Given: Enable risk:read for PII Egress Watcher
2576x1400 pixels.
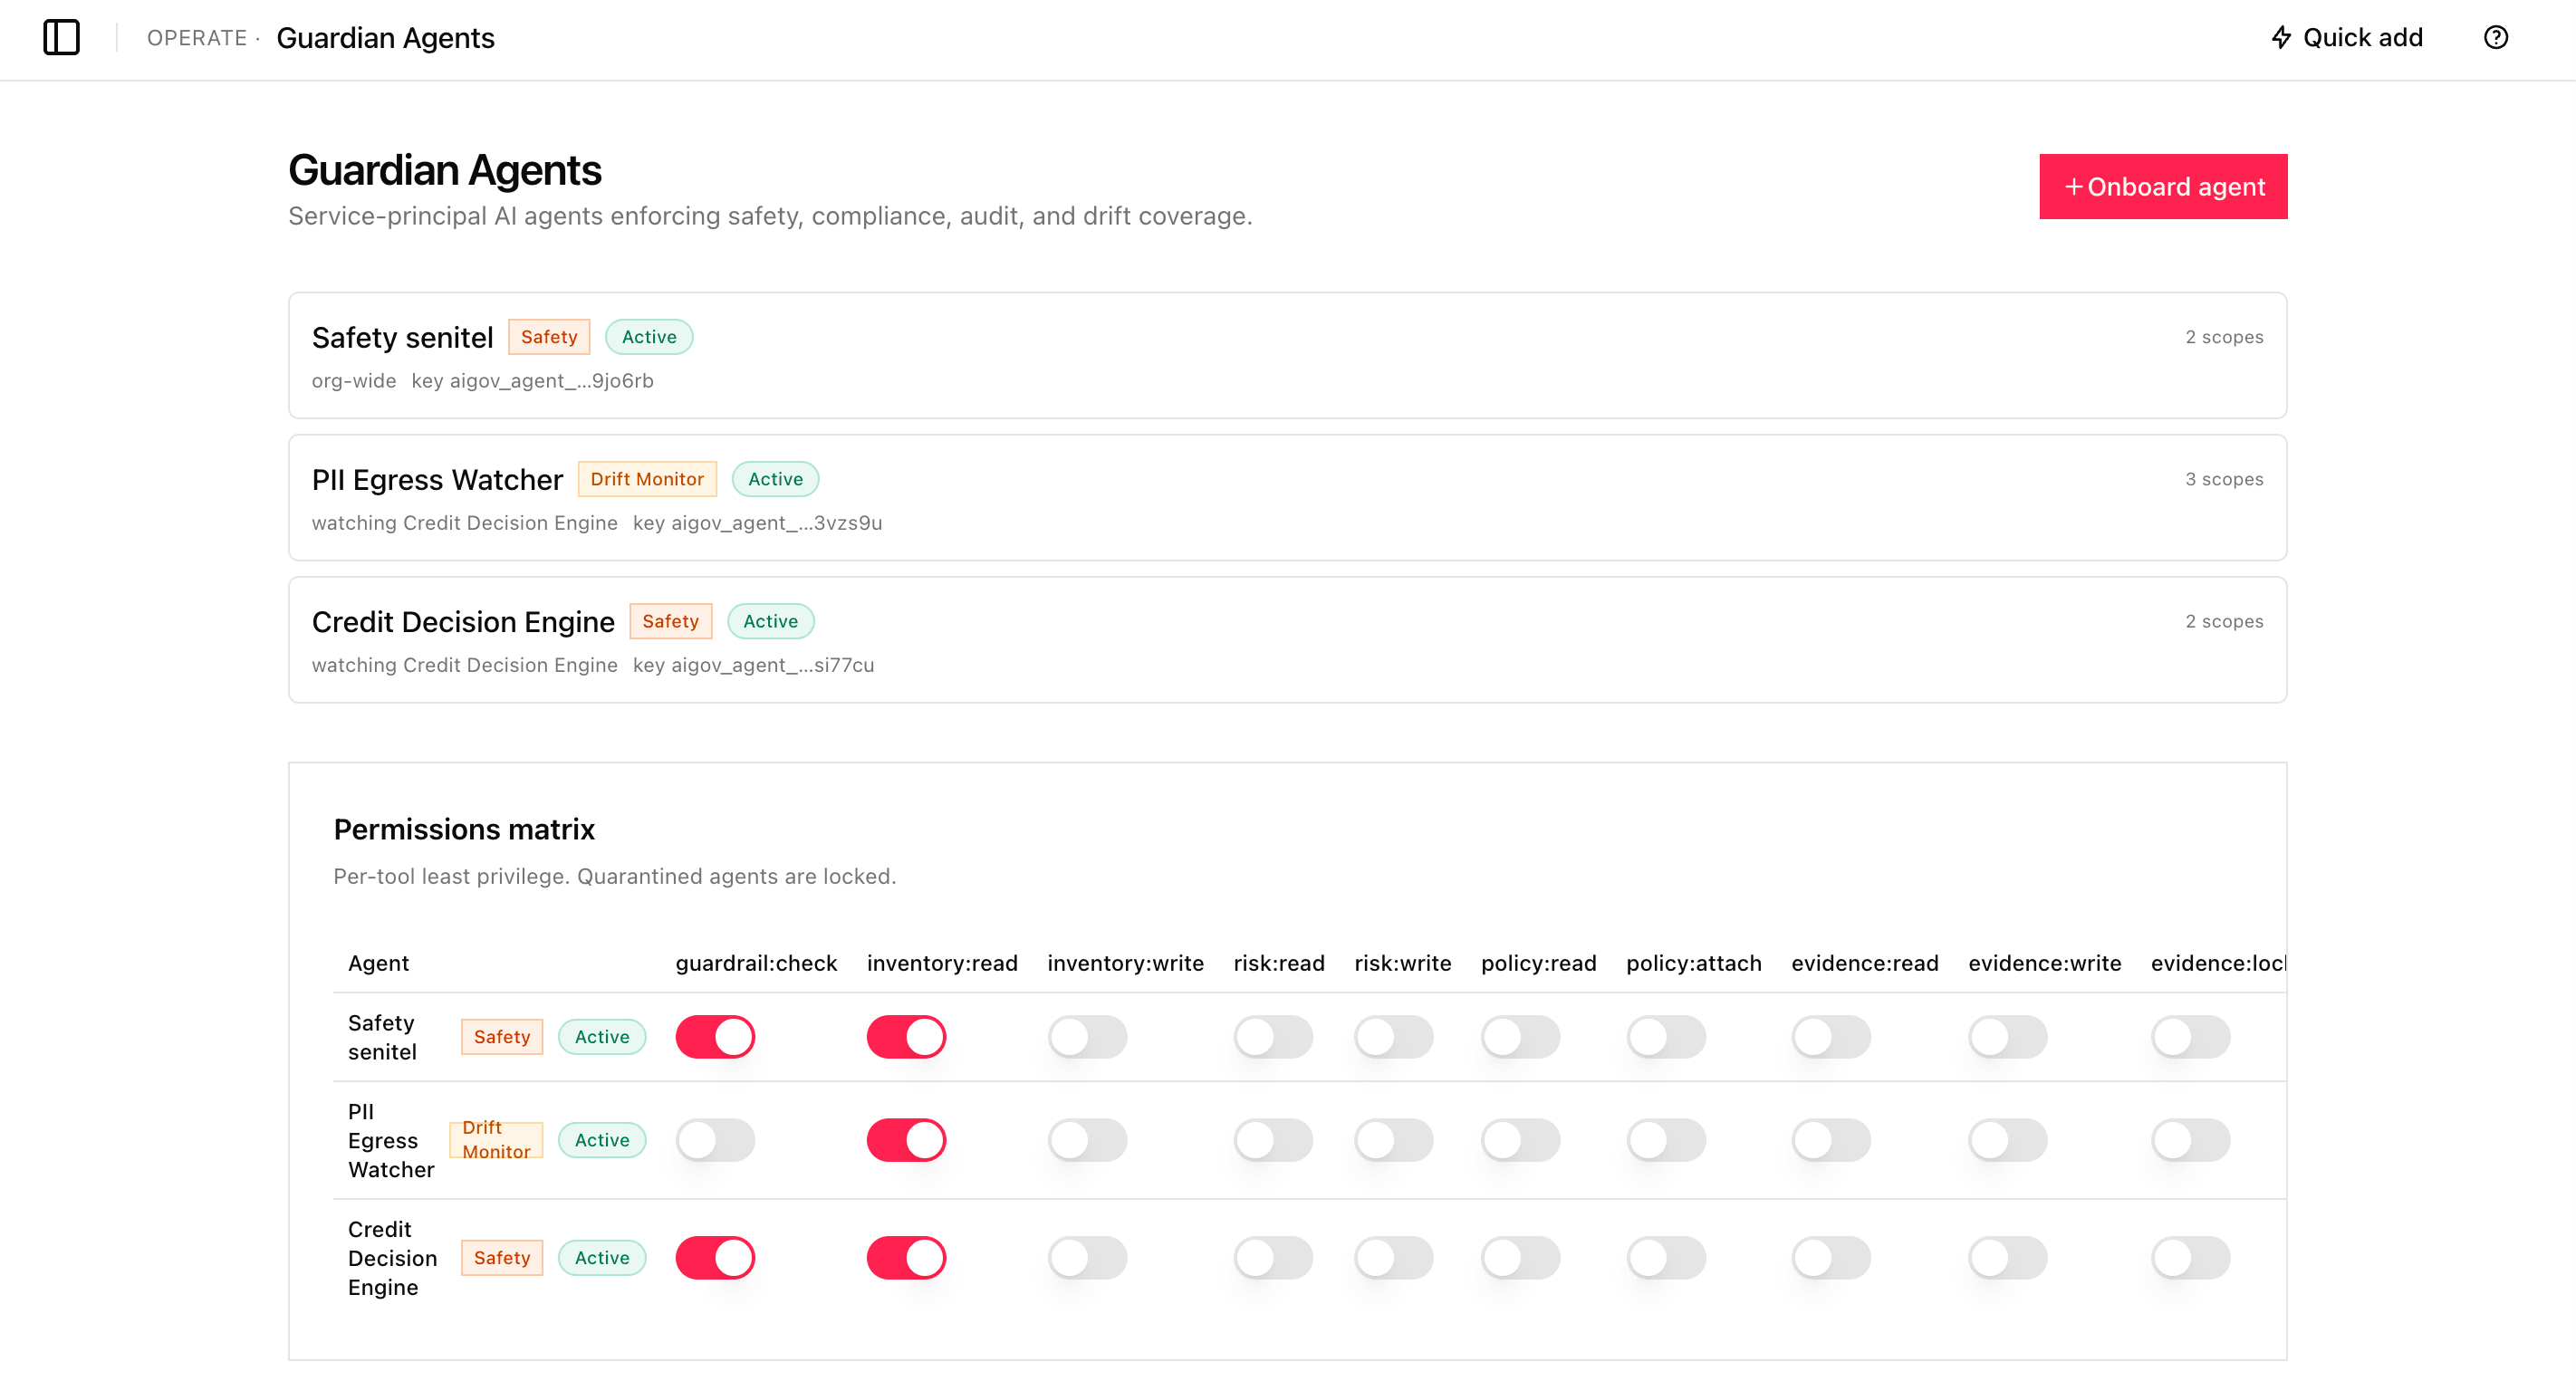Looking at the screenshot, I should (x=1273, y=1140).
